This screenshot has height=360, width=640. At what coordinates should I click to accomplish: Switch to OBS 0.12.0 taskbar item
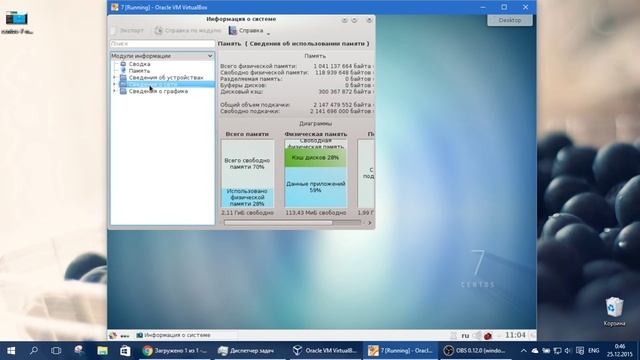tap(475, 351)
